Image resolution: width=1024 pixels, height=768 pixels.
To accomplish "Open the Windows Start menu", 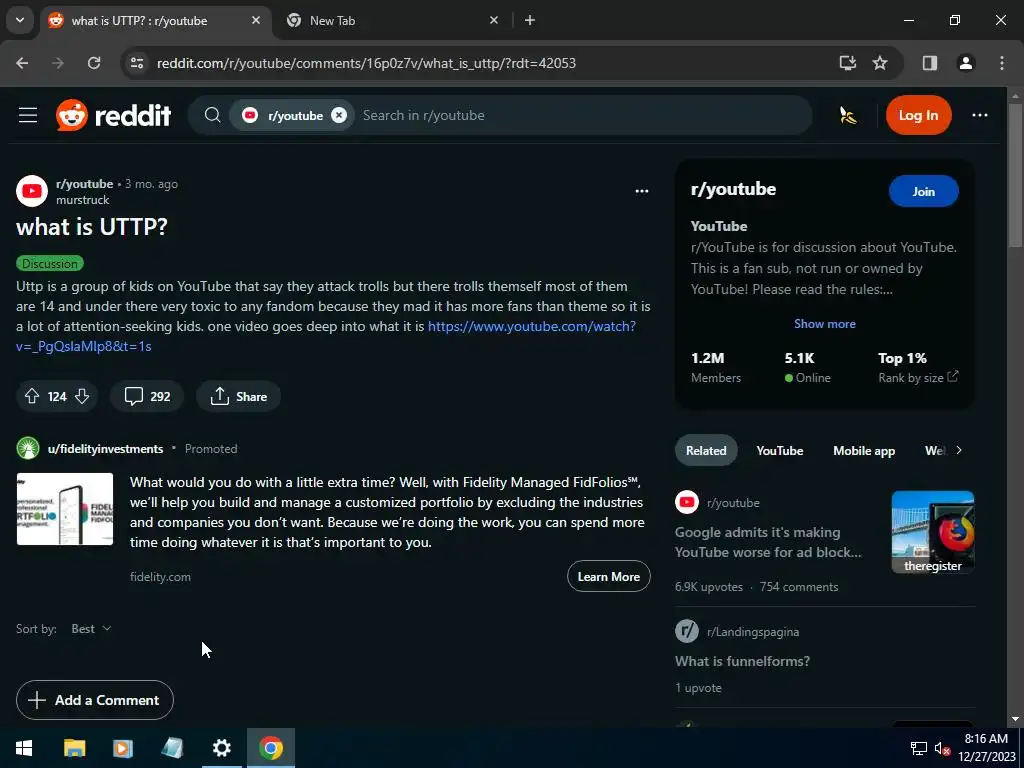I will click(24, 748).
